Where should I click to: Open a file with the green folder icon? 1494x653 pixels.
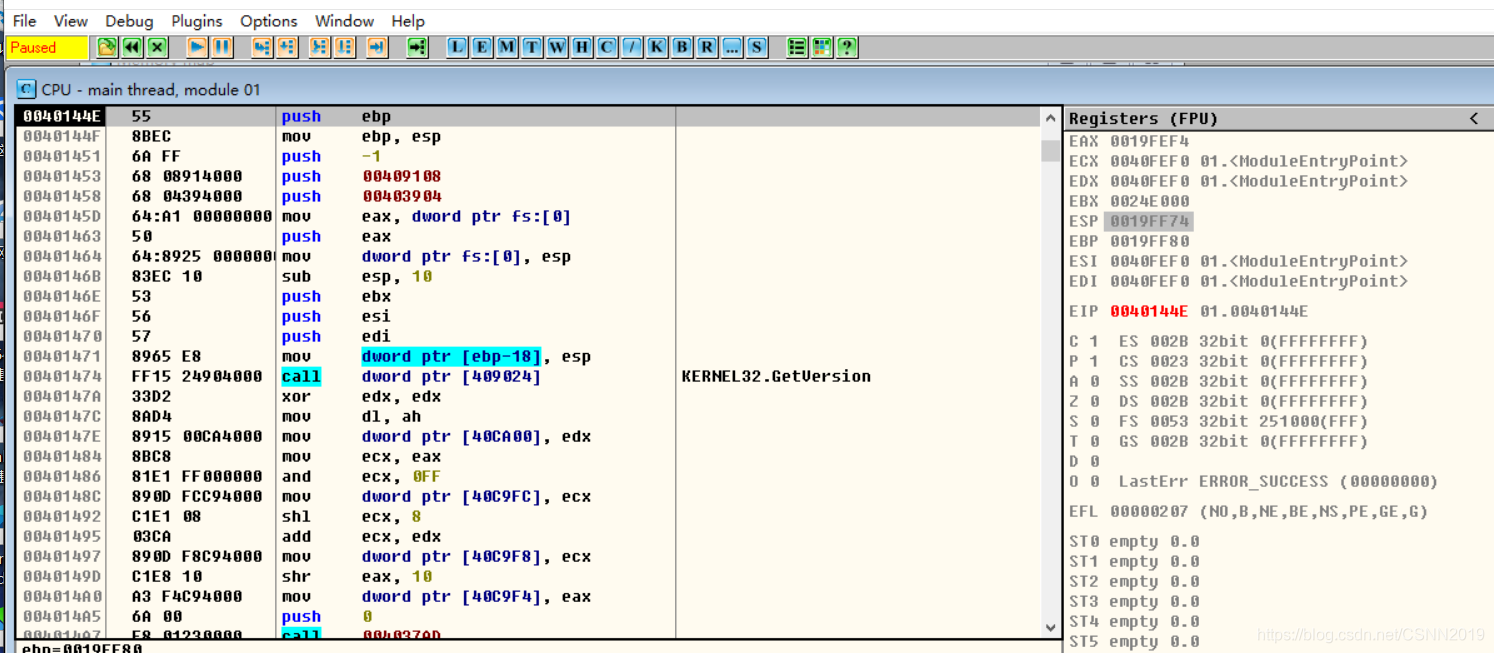tap(107, 47)
